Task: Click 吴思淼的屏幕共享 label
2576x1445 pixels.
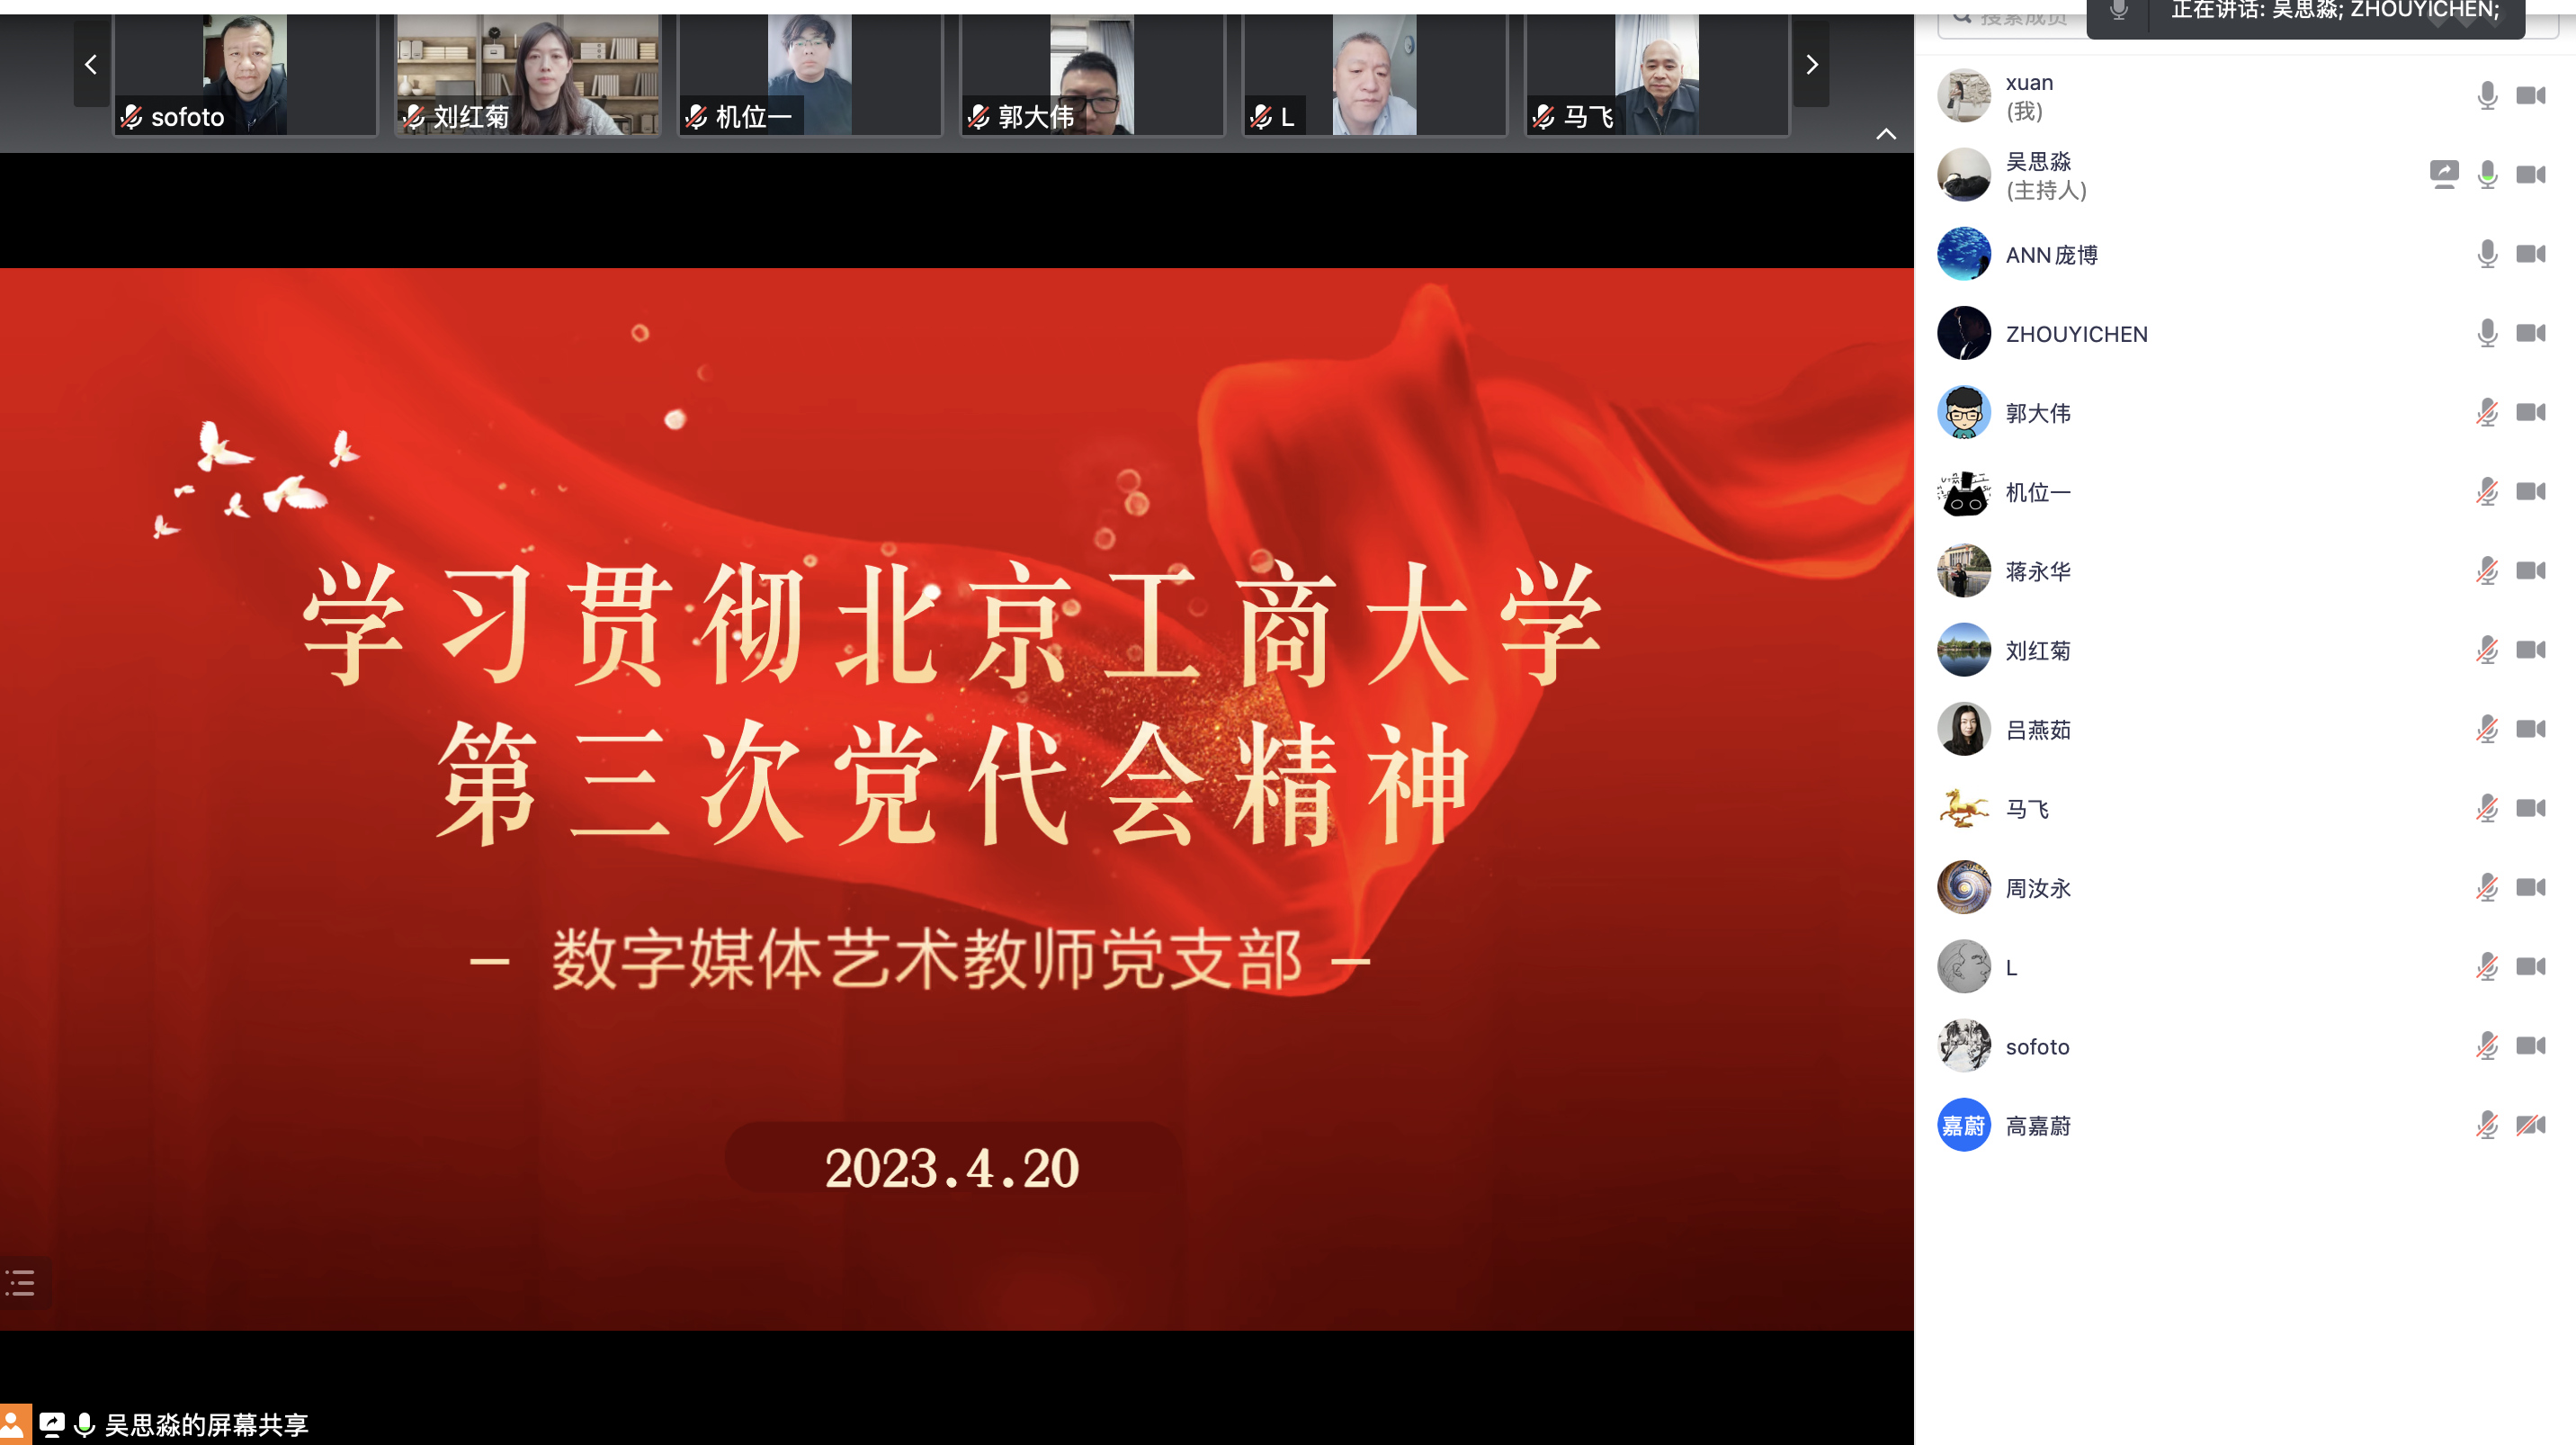Action: [x=207, y=1424]
